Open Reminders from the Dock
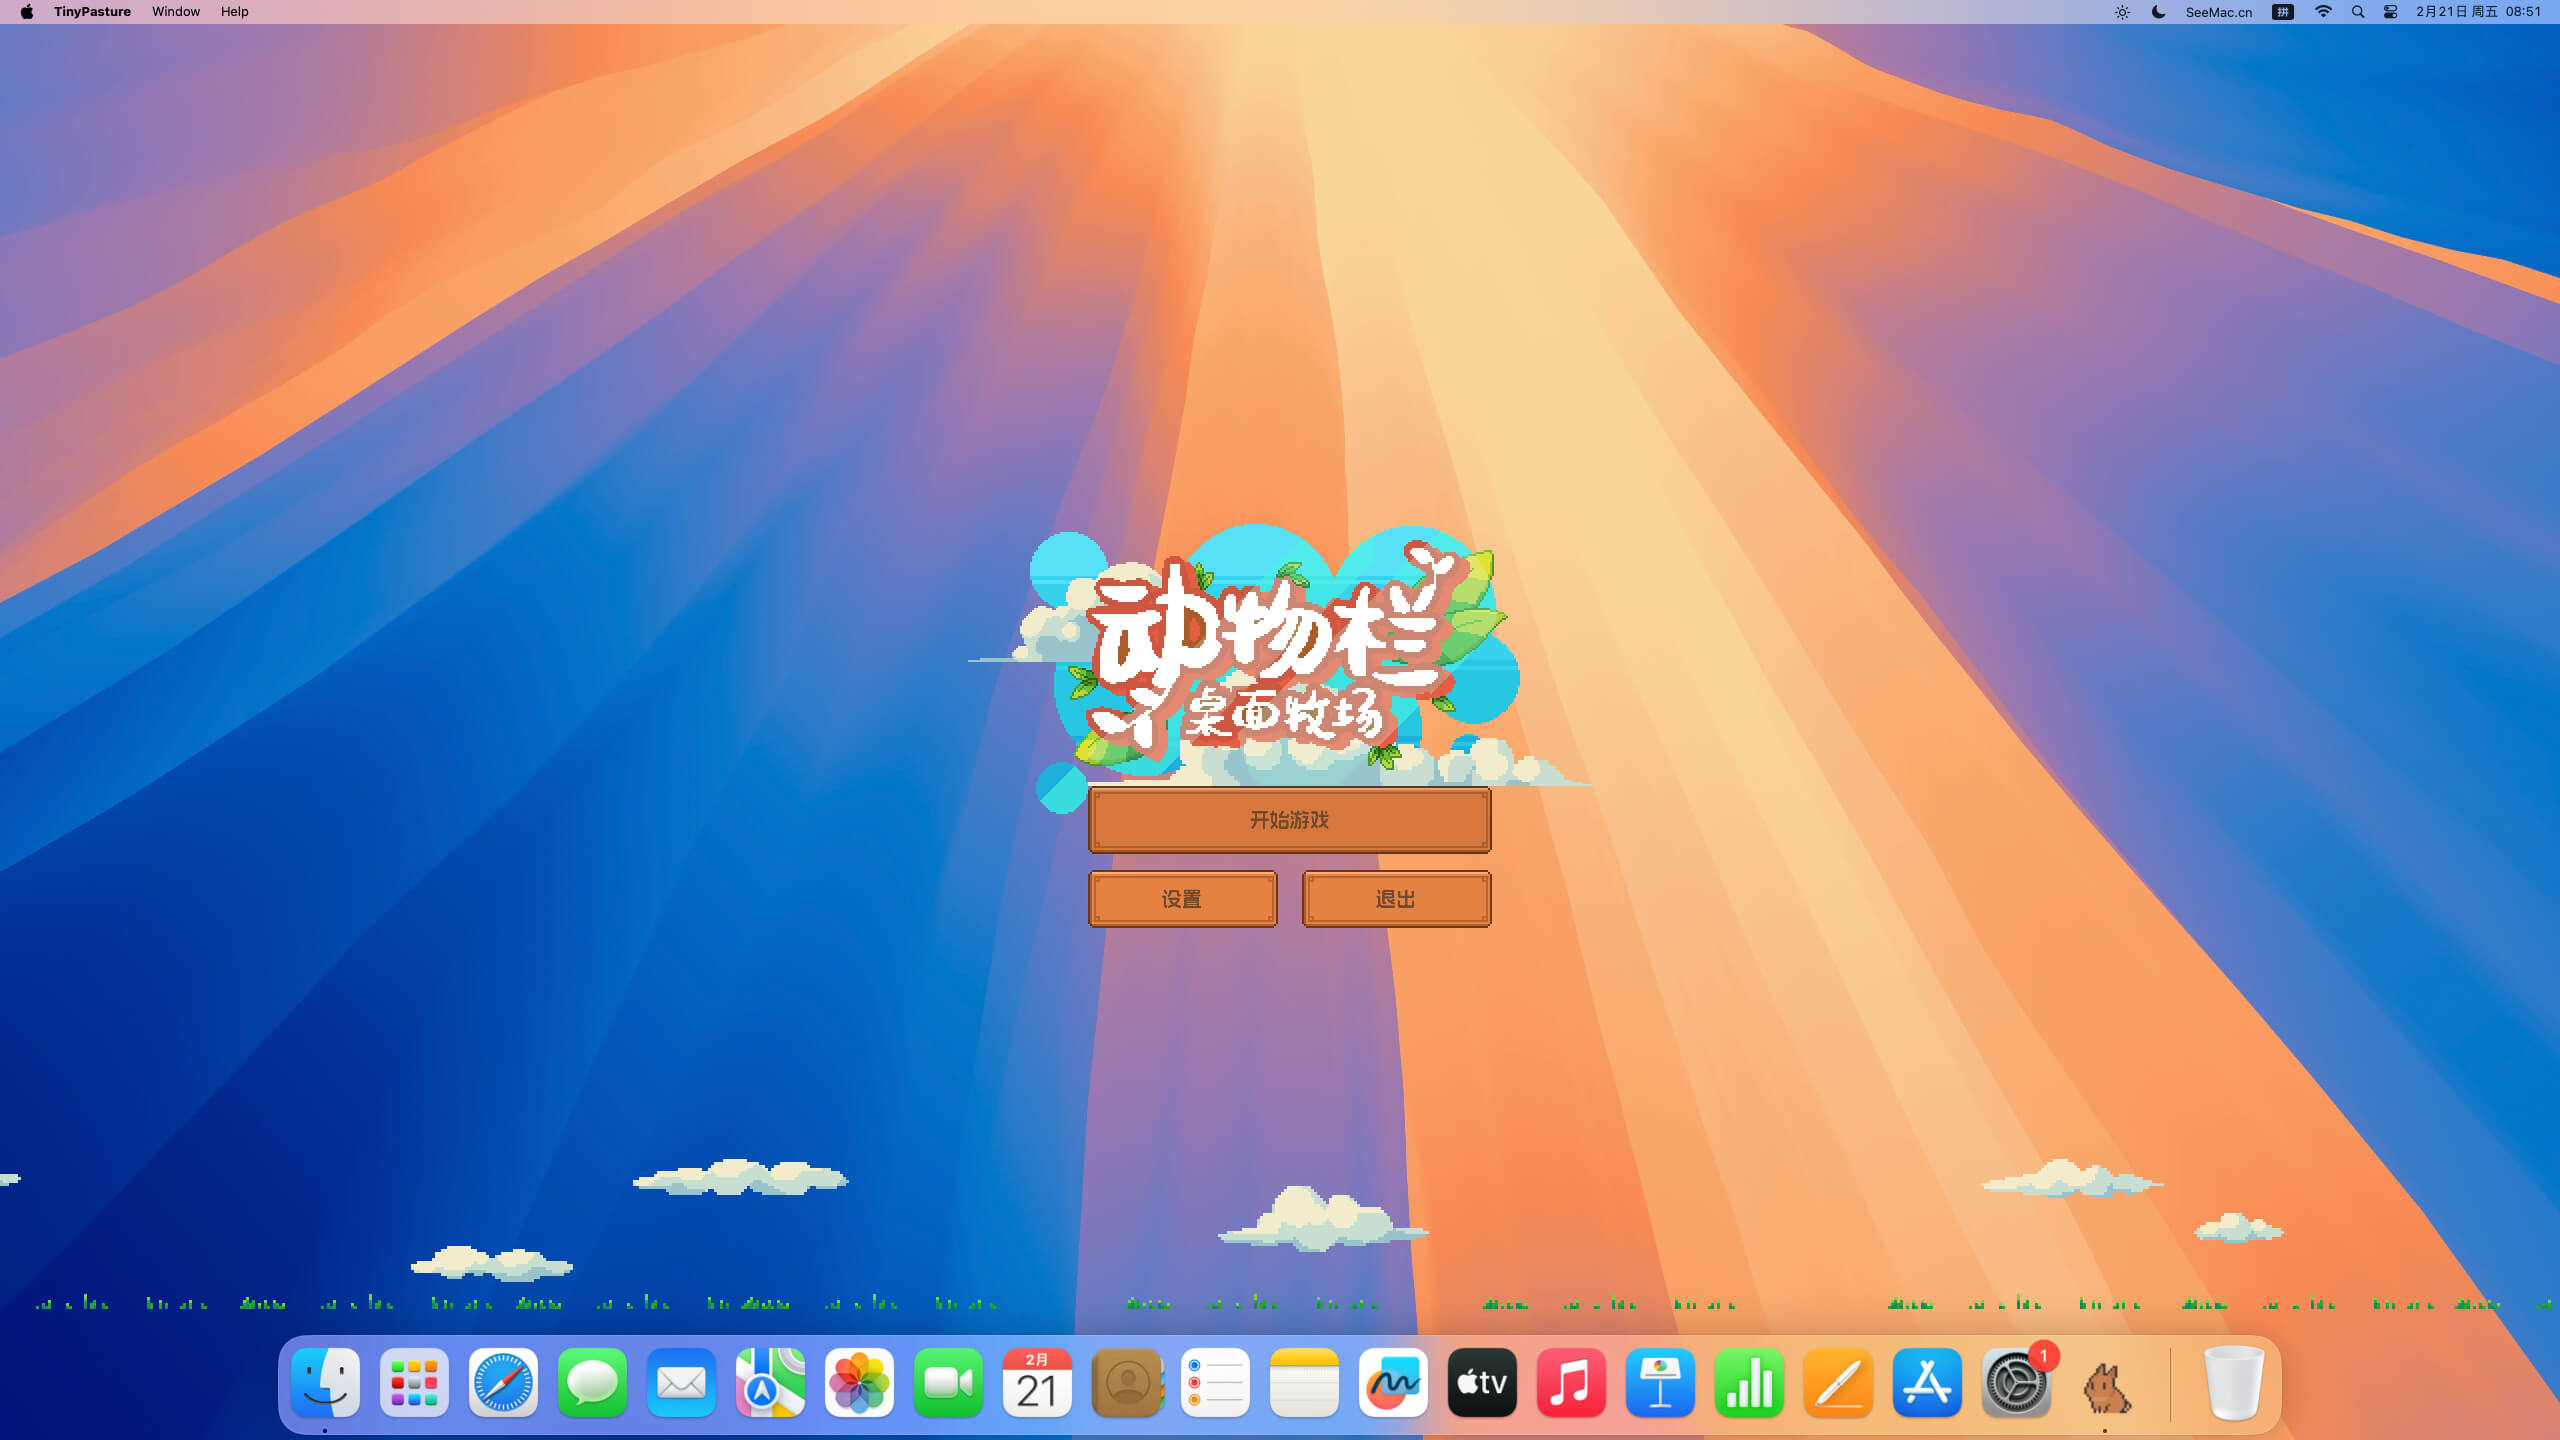The image size is (2560, 1440). click(1215, 1383)
